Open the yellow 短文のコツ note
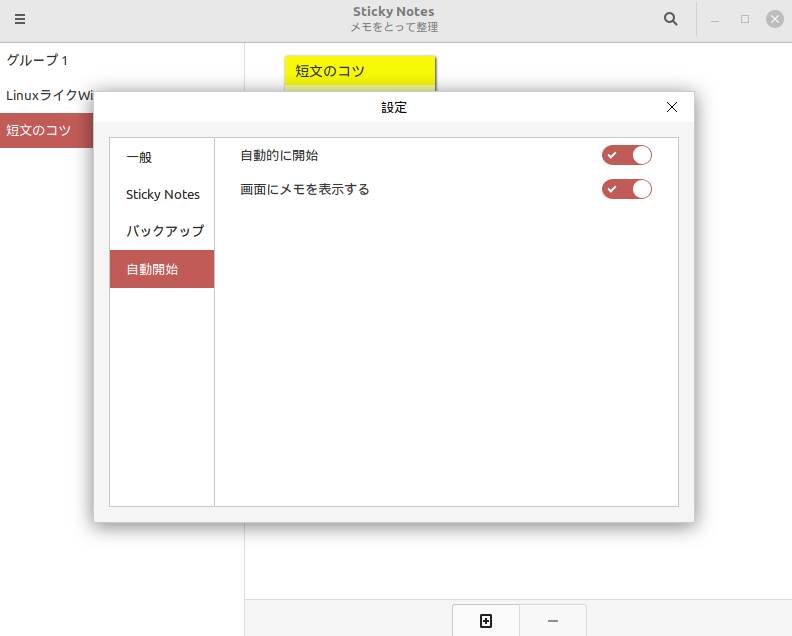792x636 pixels. (x=360, y=73)
